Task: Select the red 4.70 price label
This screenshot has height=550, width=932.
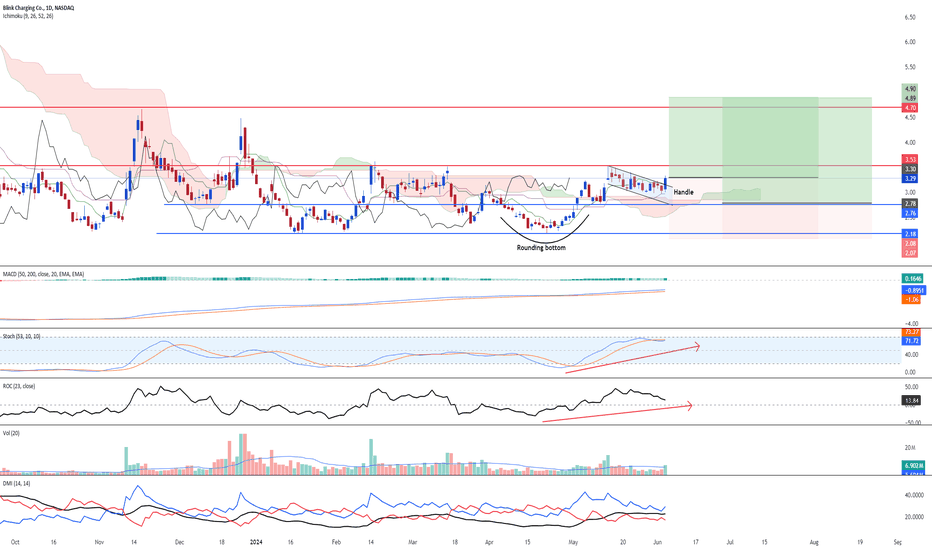Action: tap(910, 108)
